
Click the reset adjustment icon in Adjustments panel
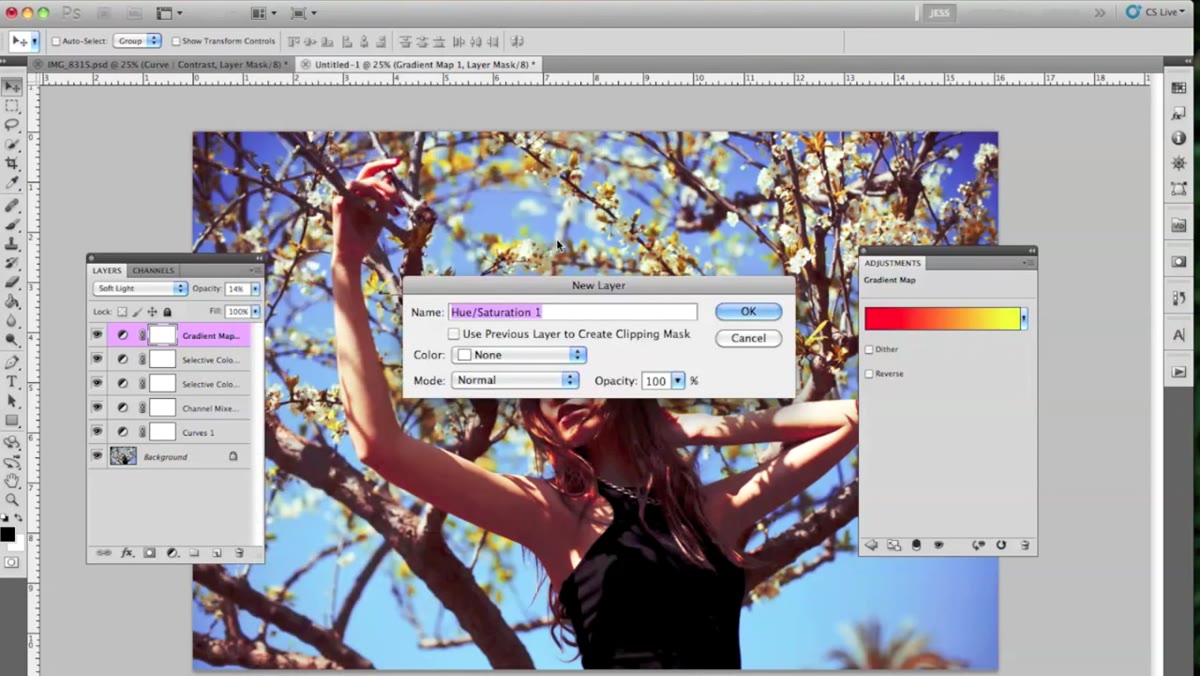pos(1001,545)
